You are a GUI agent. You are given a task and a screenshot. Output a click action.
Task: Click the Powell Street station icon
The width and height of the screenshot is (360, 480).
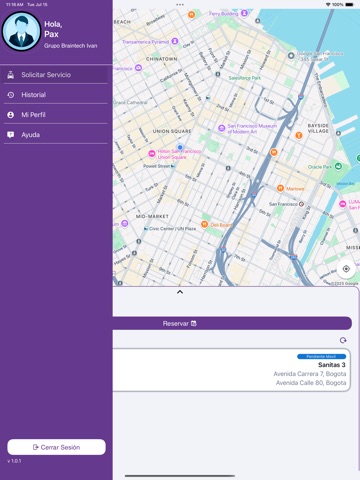(x=173, y=166)
